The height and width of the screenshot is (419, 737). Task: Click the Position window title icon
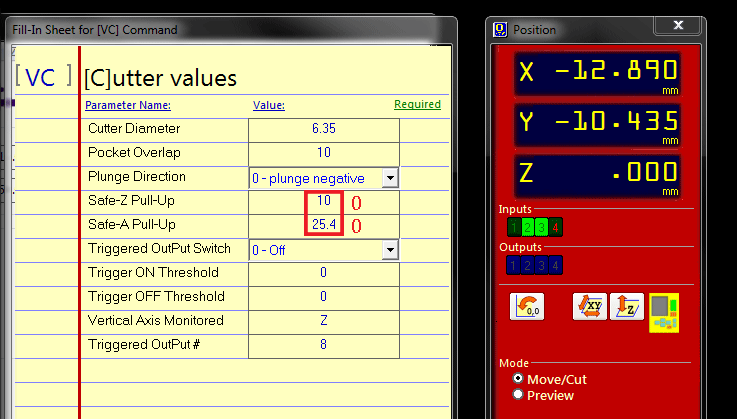tap(500, 30)
